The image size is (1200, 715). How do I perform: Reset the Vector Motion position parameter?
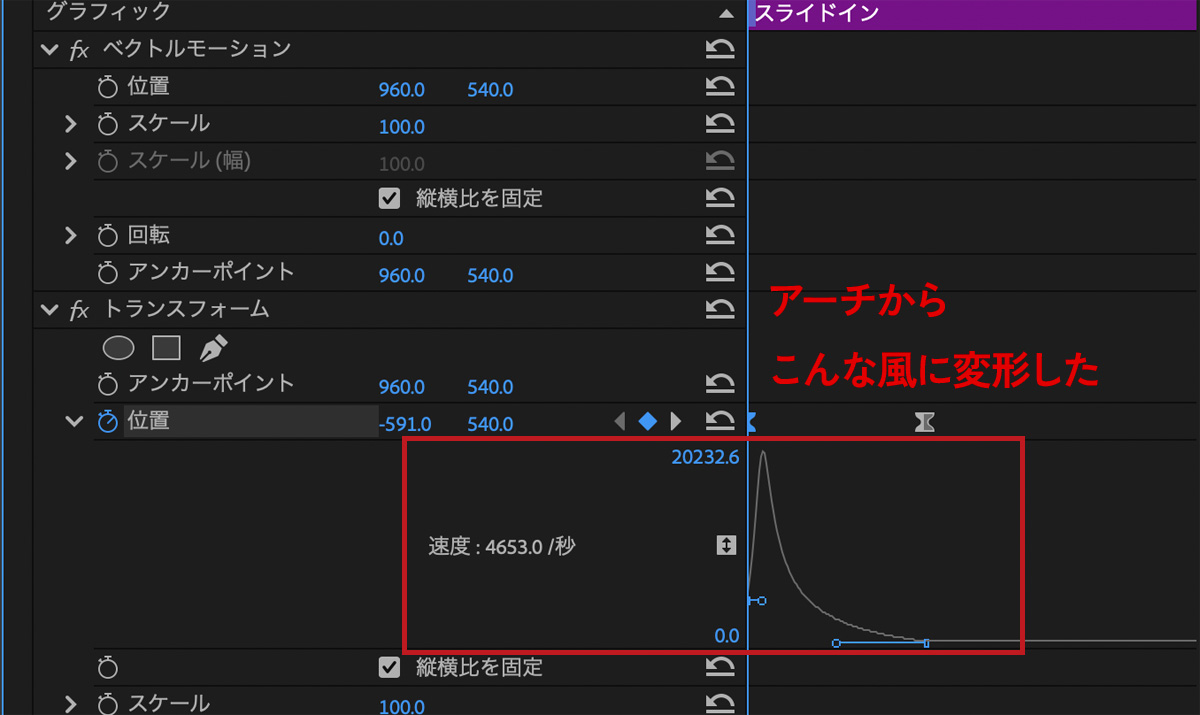pos(719,87)
